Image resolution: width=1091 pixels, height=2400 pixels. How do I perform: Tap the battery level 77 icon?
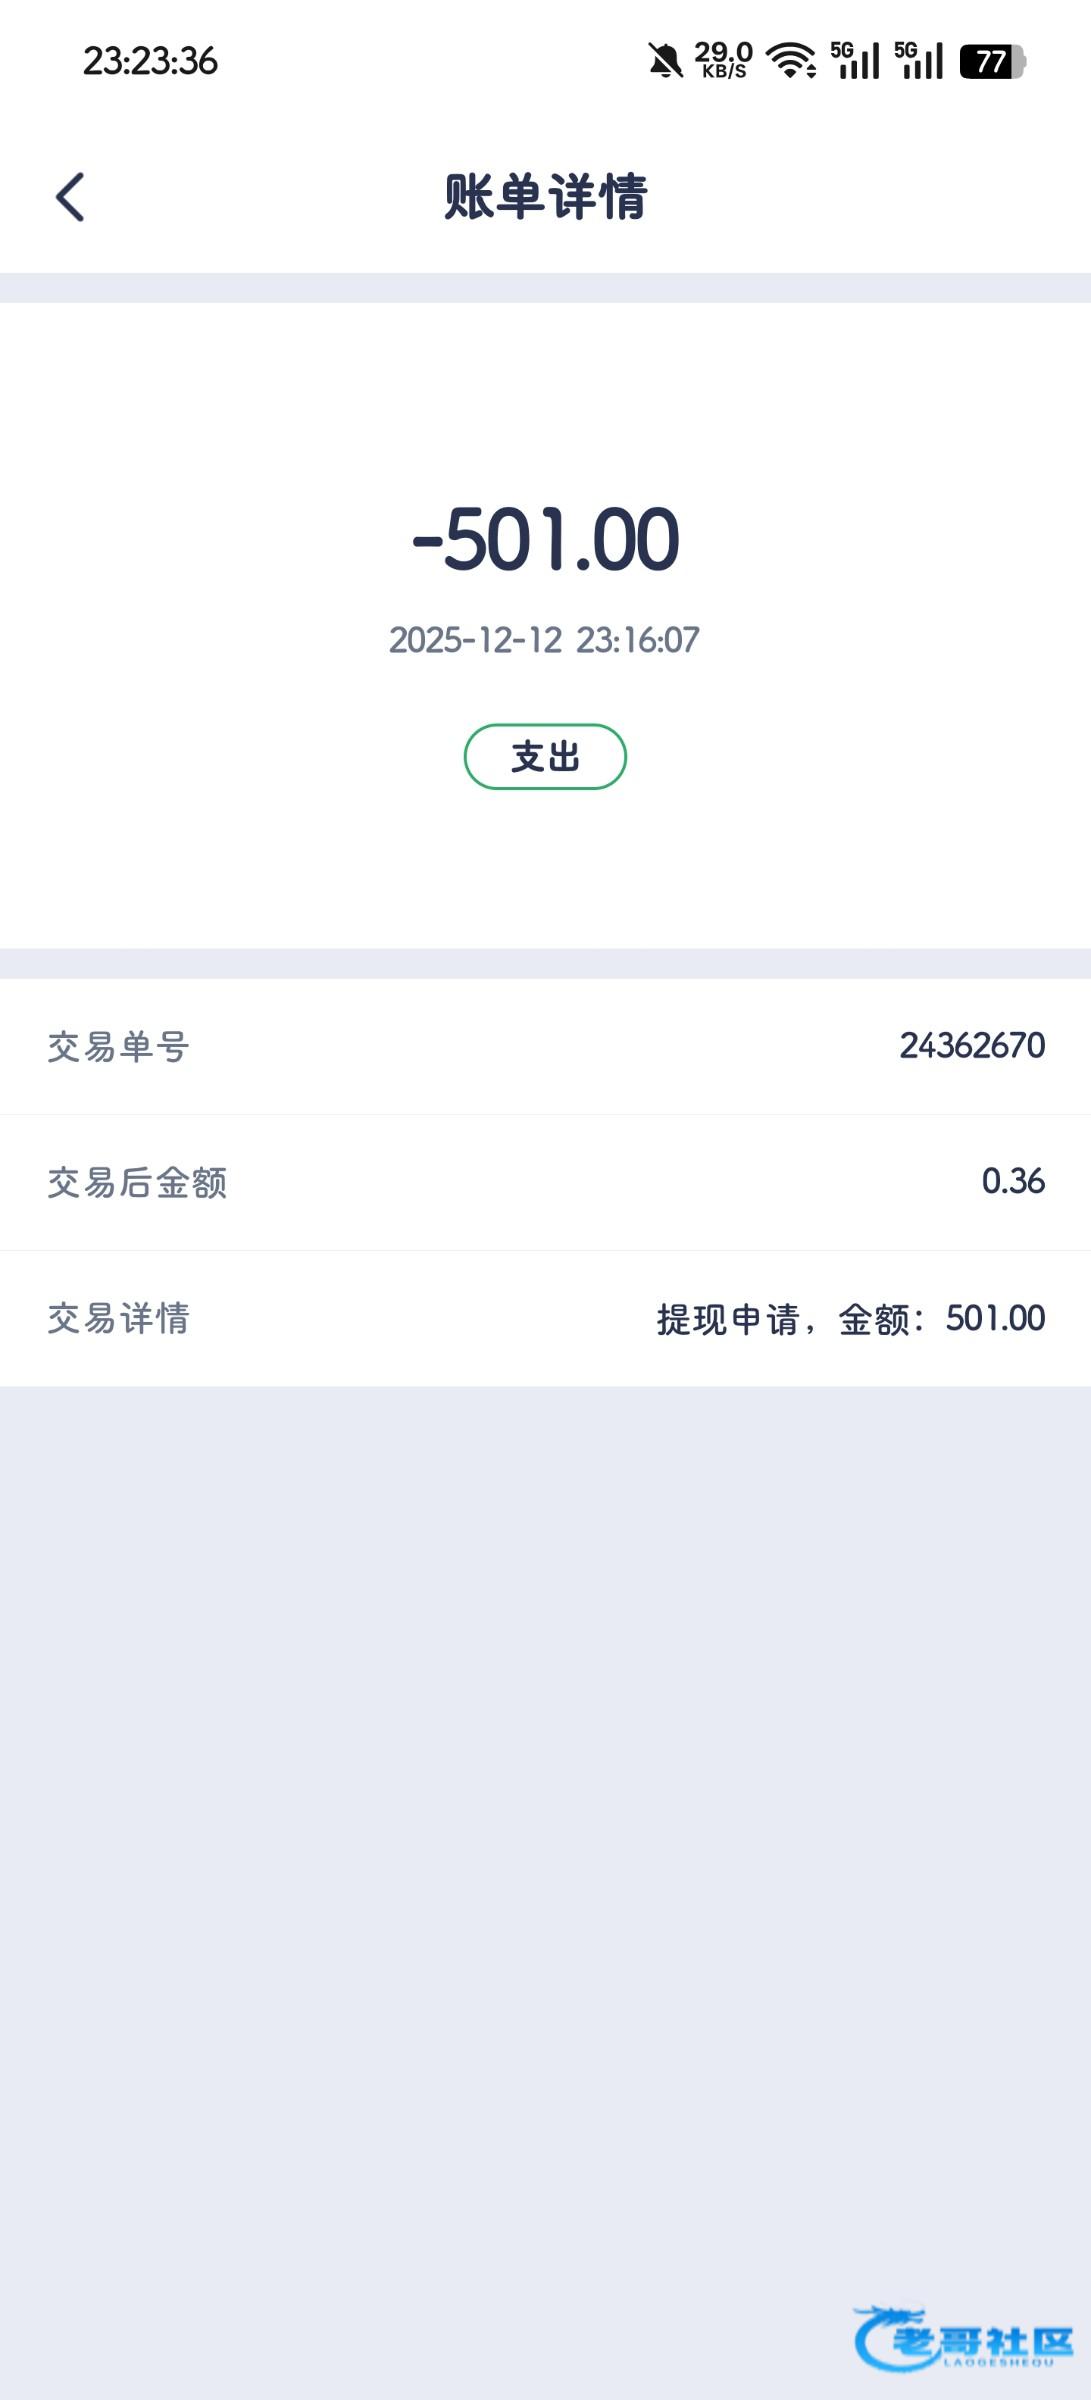[992, 62]
